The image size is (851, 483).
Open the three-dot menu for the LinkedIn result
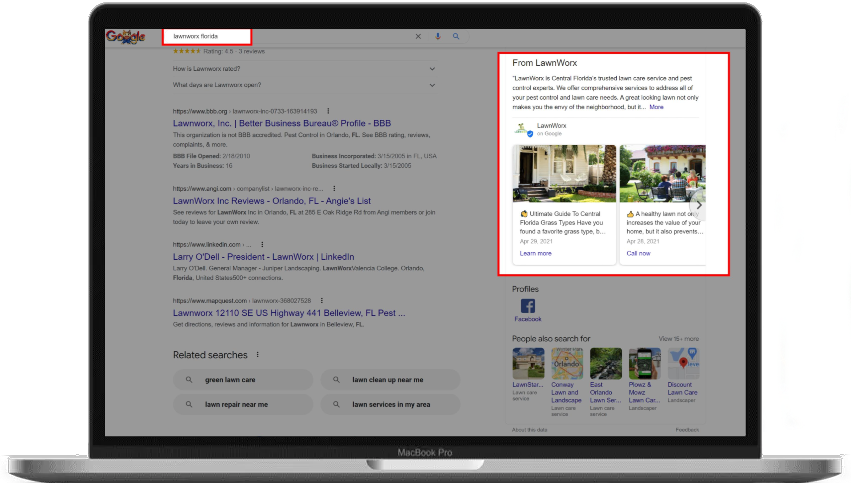pos(262,245)
